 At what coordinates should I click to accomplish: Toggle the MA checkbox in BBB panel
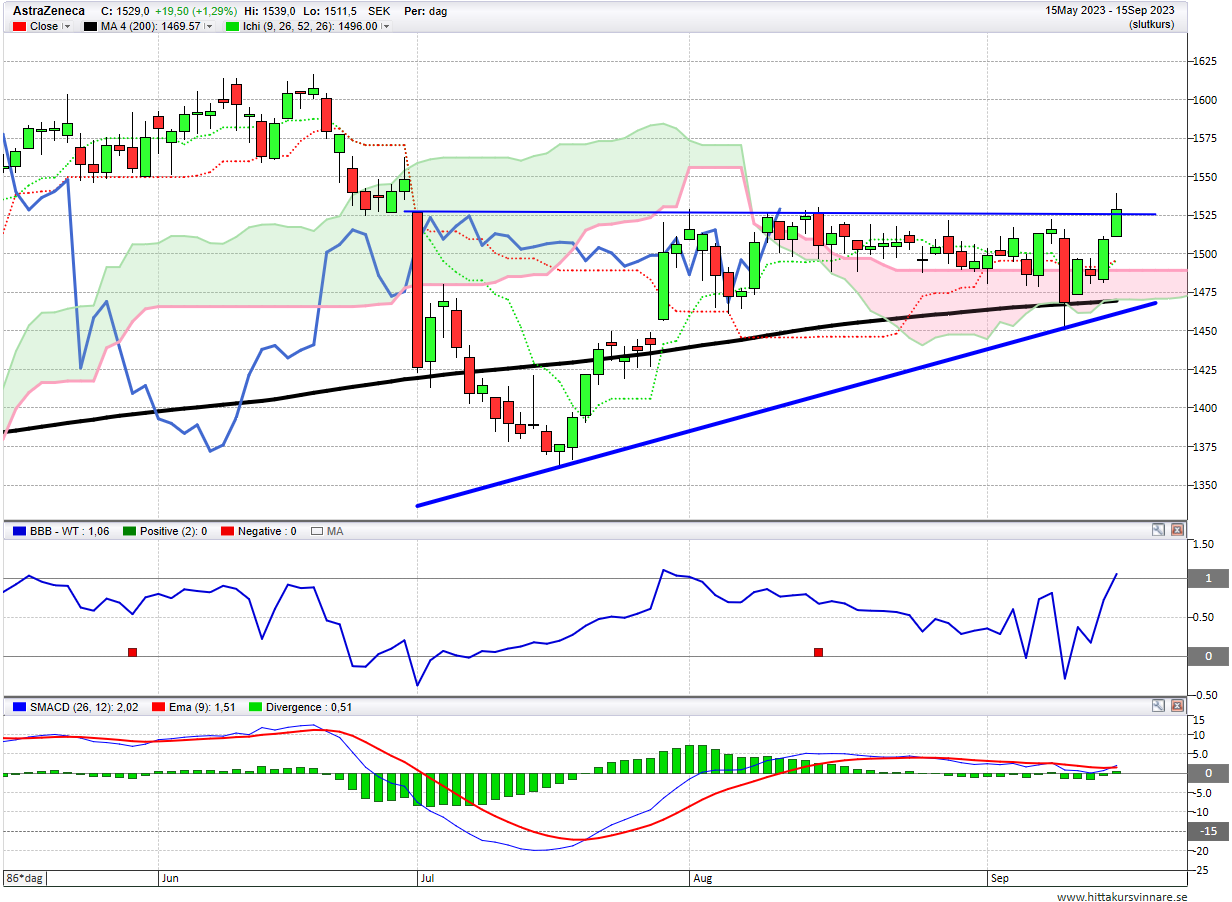click(x=317, y=531)
